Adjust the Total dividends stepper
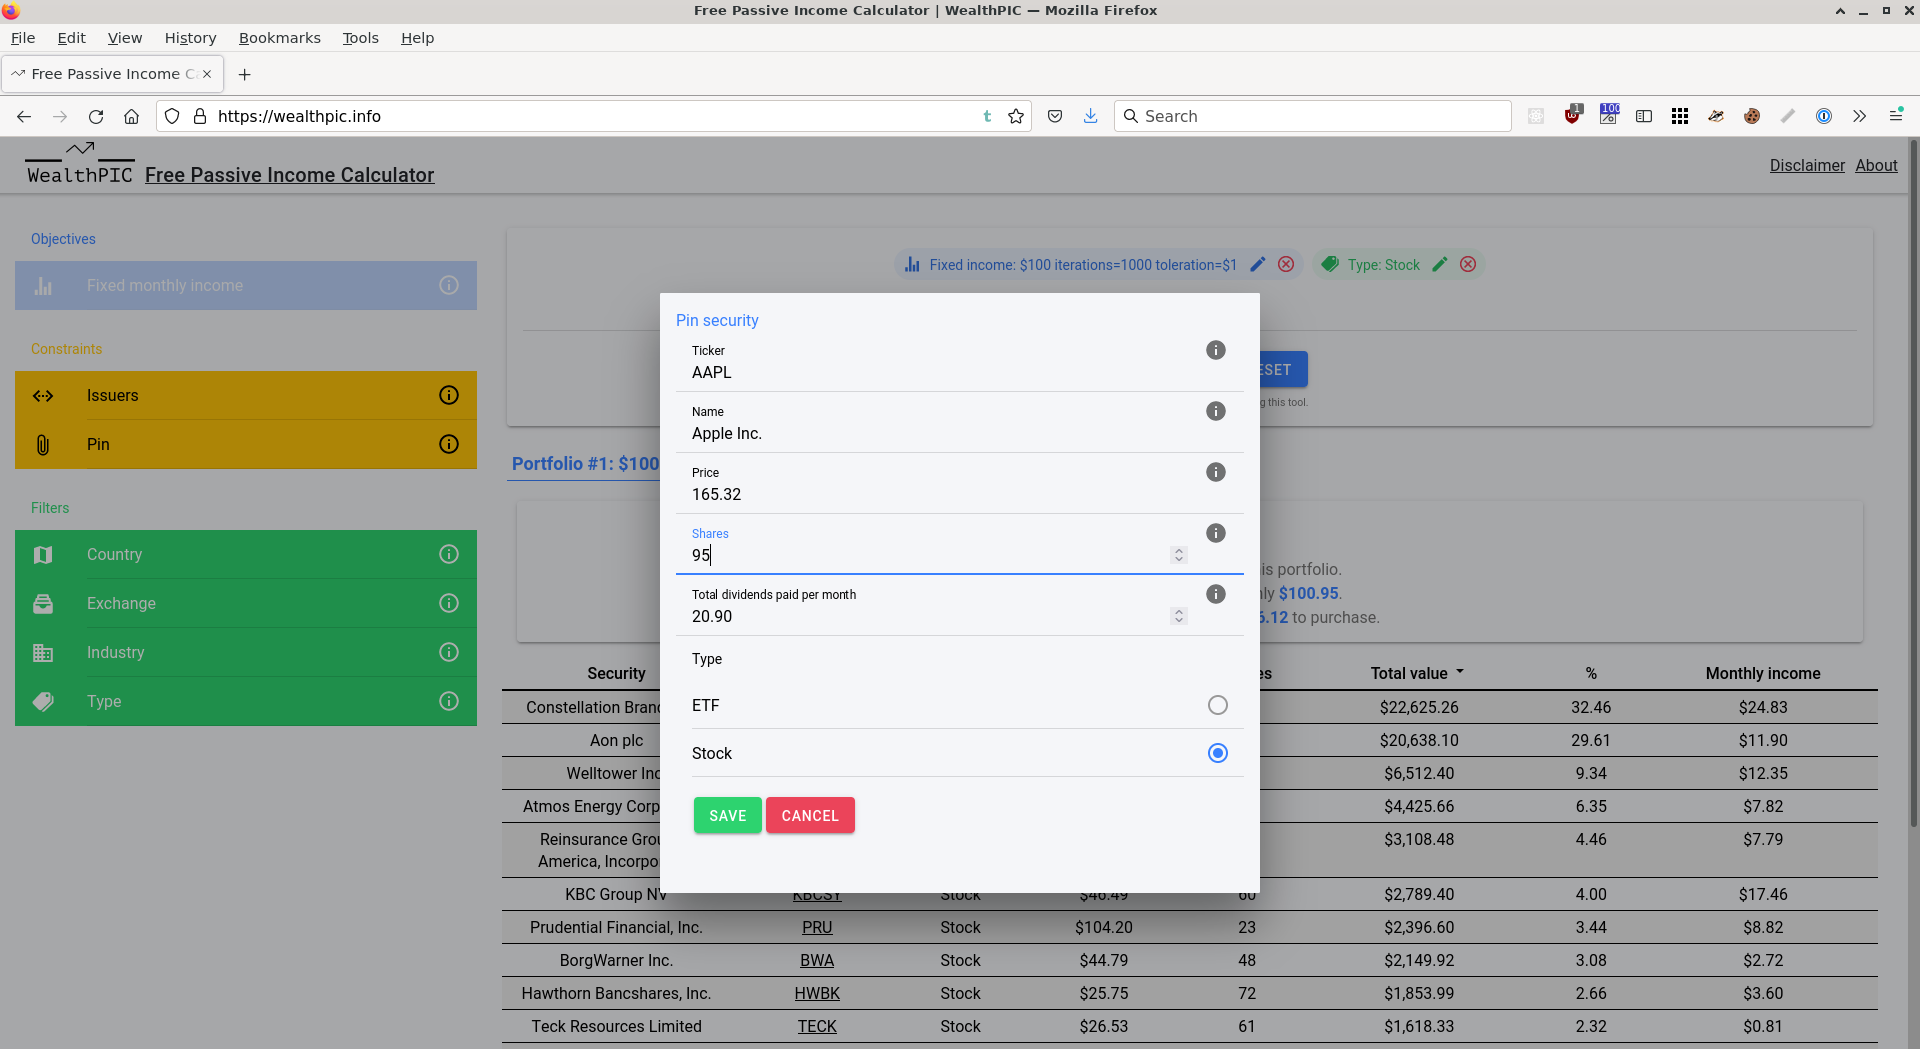Image resolution: width=1920 pixels, height=1049 pixels. point(1179,616)
